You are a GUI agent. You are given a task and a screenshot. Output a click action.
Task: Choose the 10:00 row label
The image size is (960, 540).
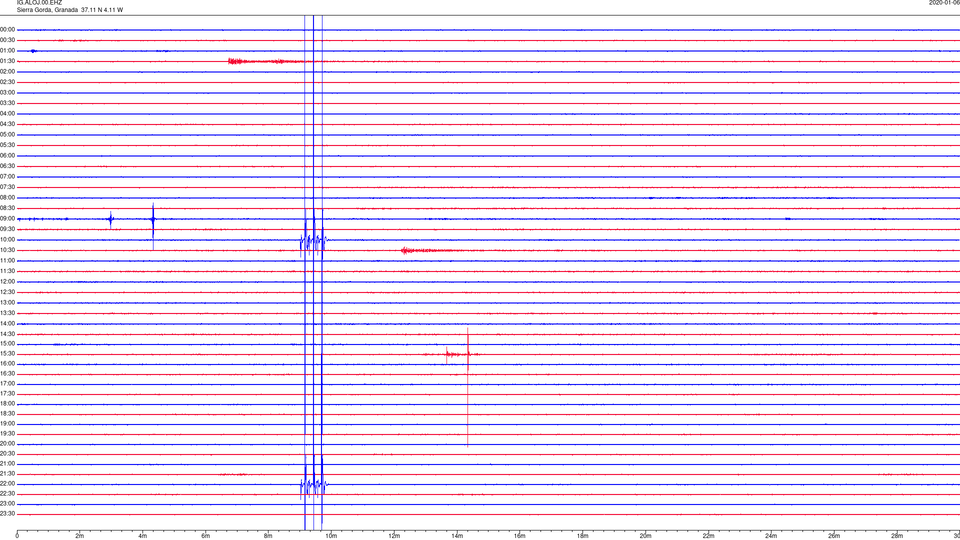[7, 239]
